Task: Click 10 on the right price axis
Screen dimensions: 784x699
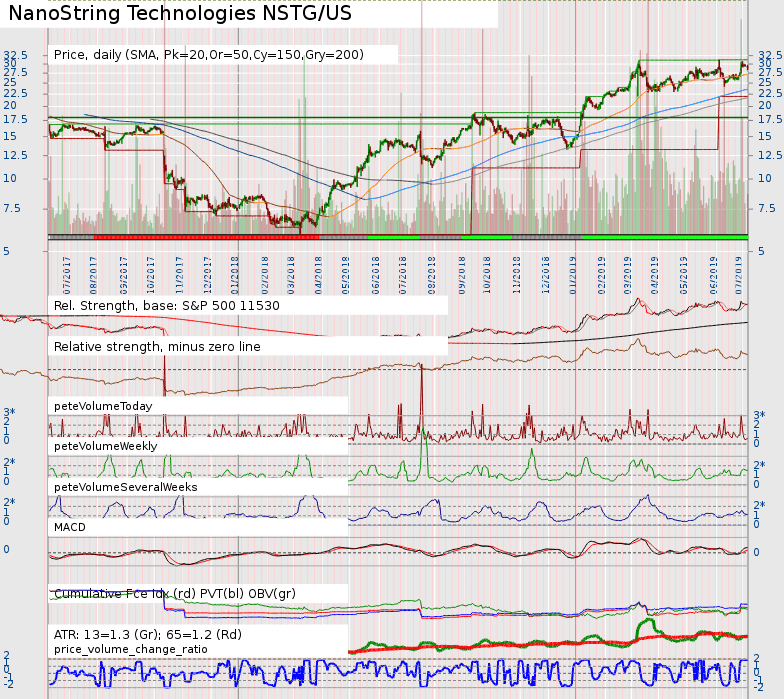Action: coord(765,178)
